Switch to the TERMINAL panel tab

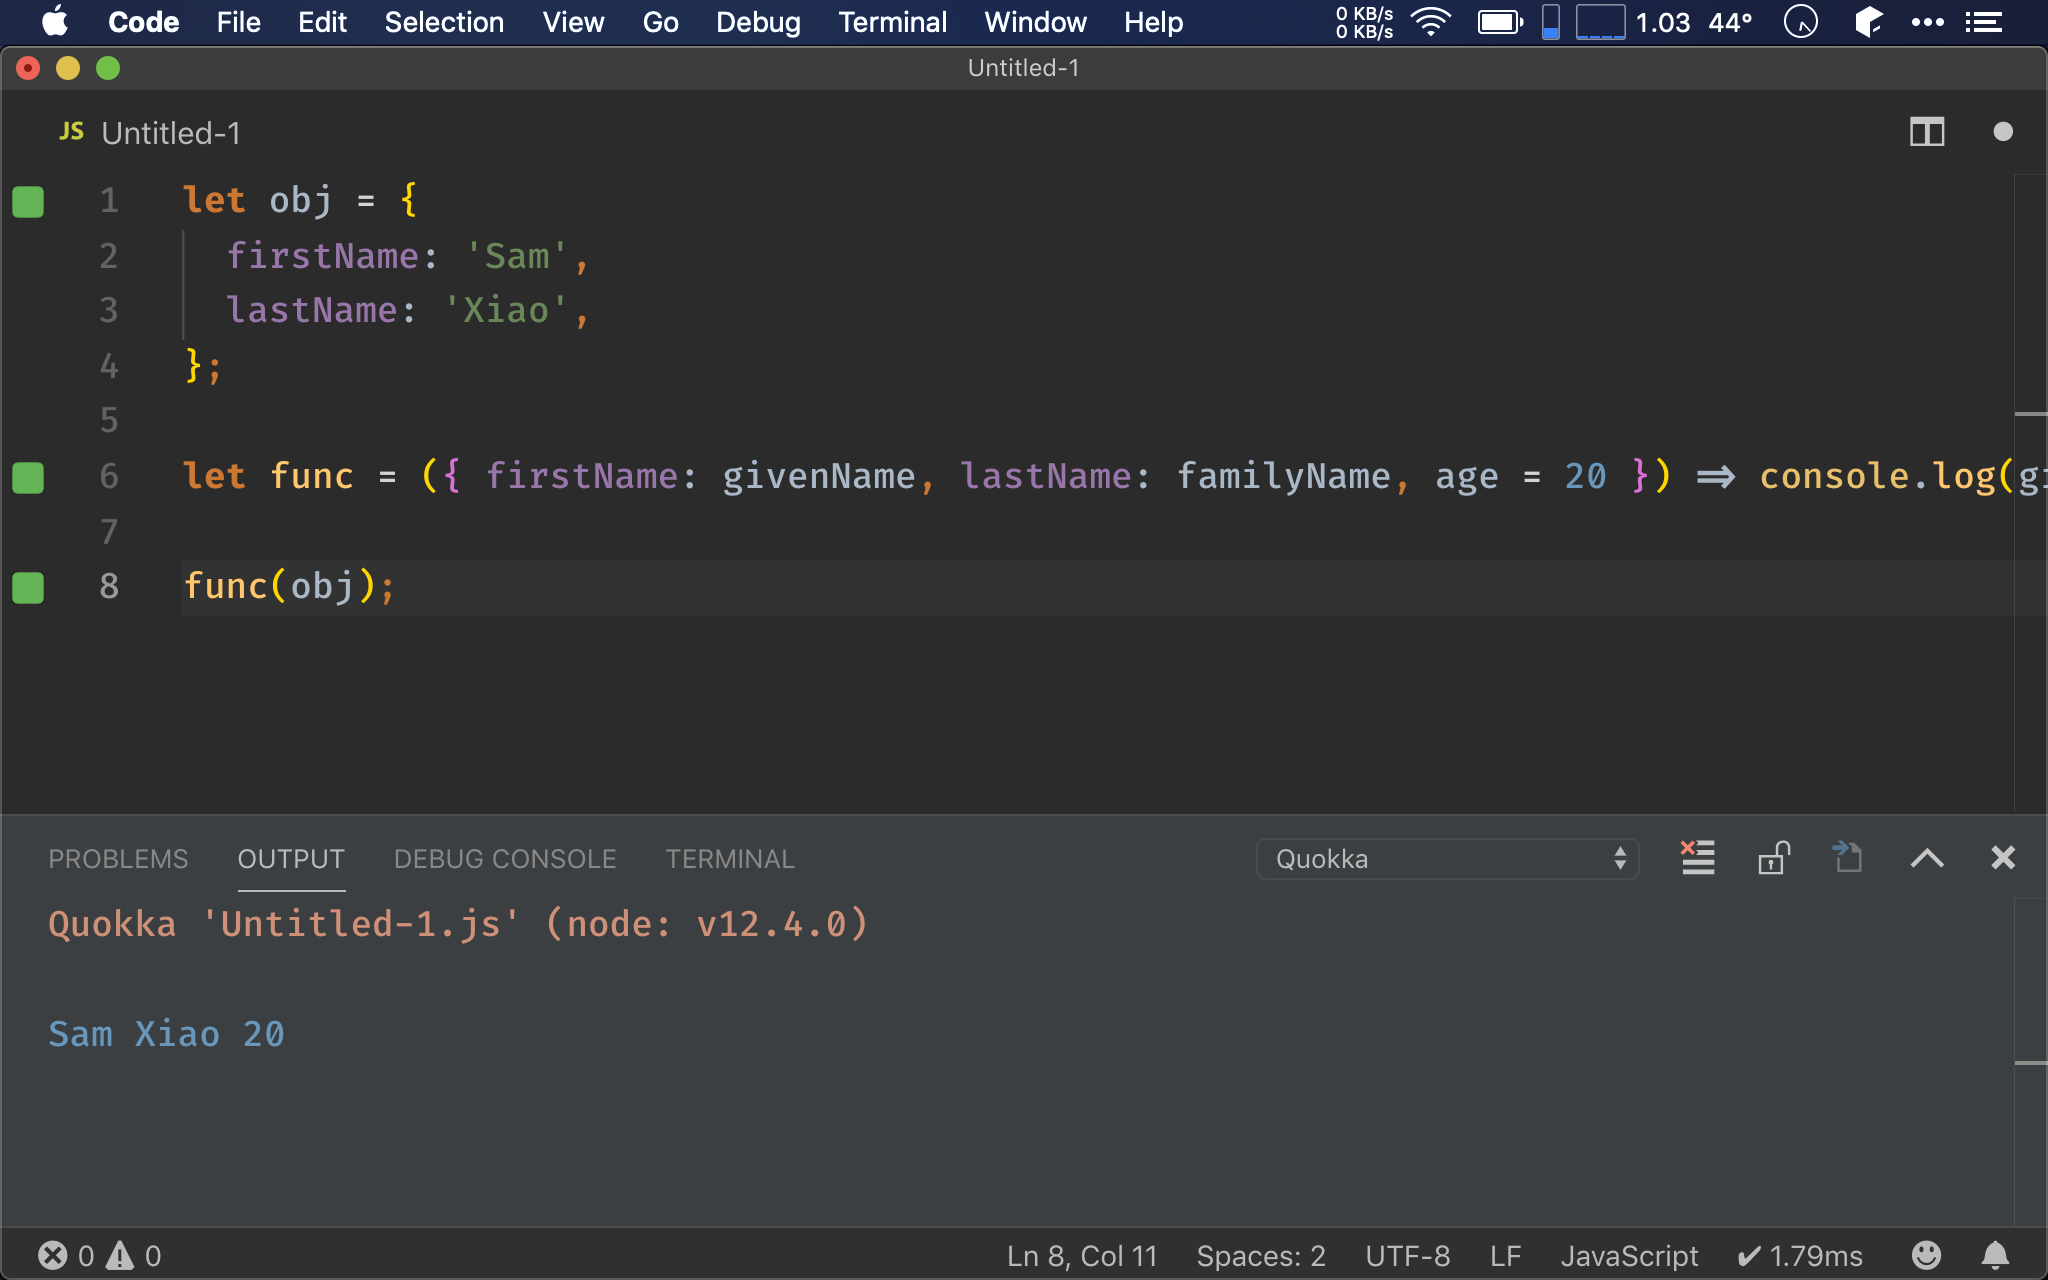pos(730,859)
